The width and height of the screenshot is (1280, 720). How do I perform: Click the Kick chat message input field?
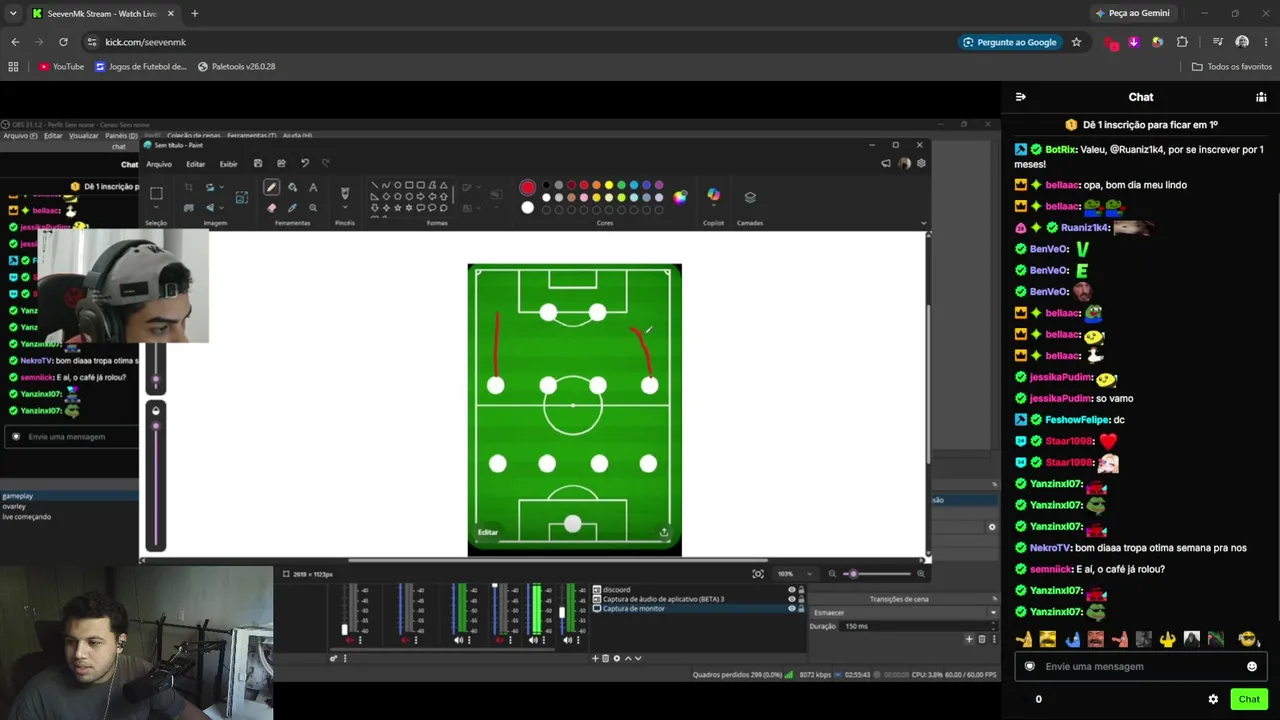click(1140, 666)
